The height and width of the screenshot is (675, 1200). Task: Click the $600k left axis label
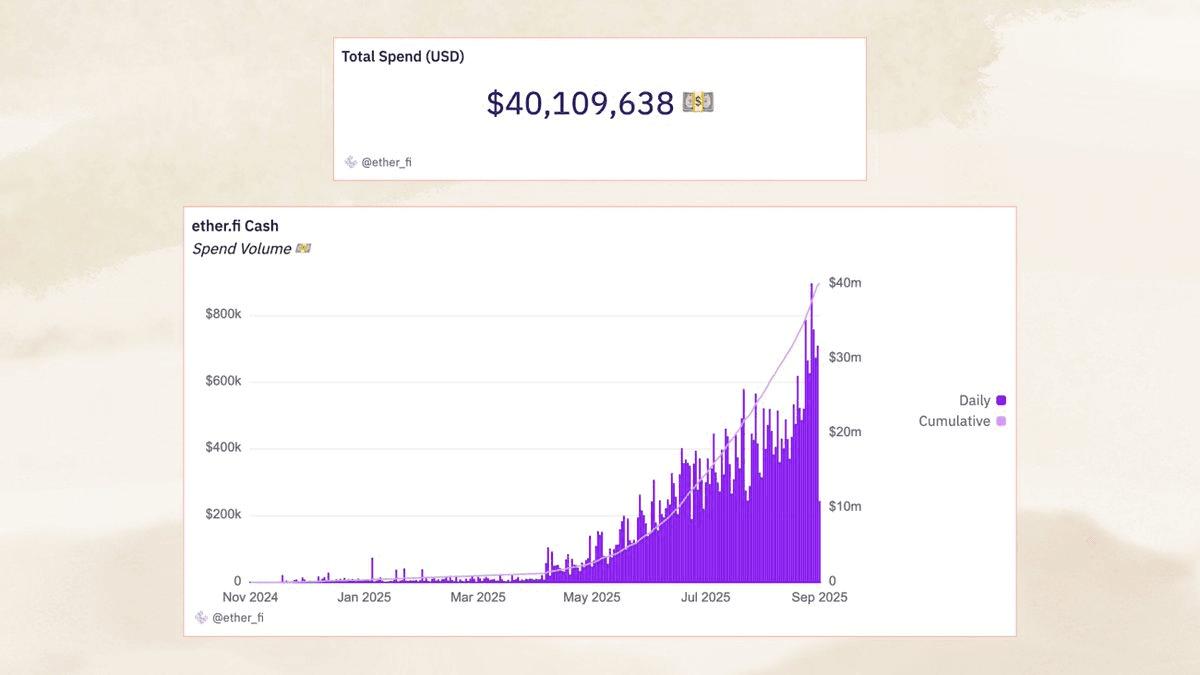click(223, 381)
